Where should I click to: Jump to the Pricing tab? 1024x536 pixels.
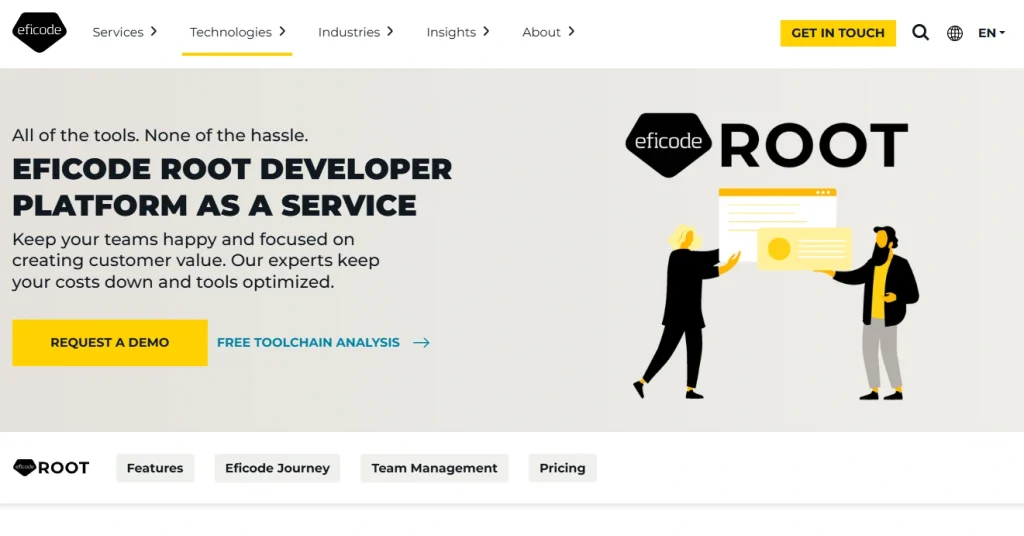[x=562, y=468]
